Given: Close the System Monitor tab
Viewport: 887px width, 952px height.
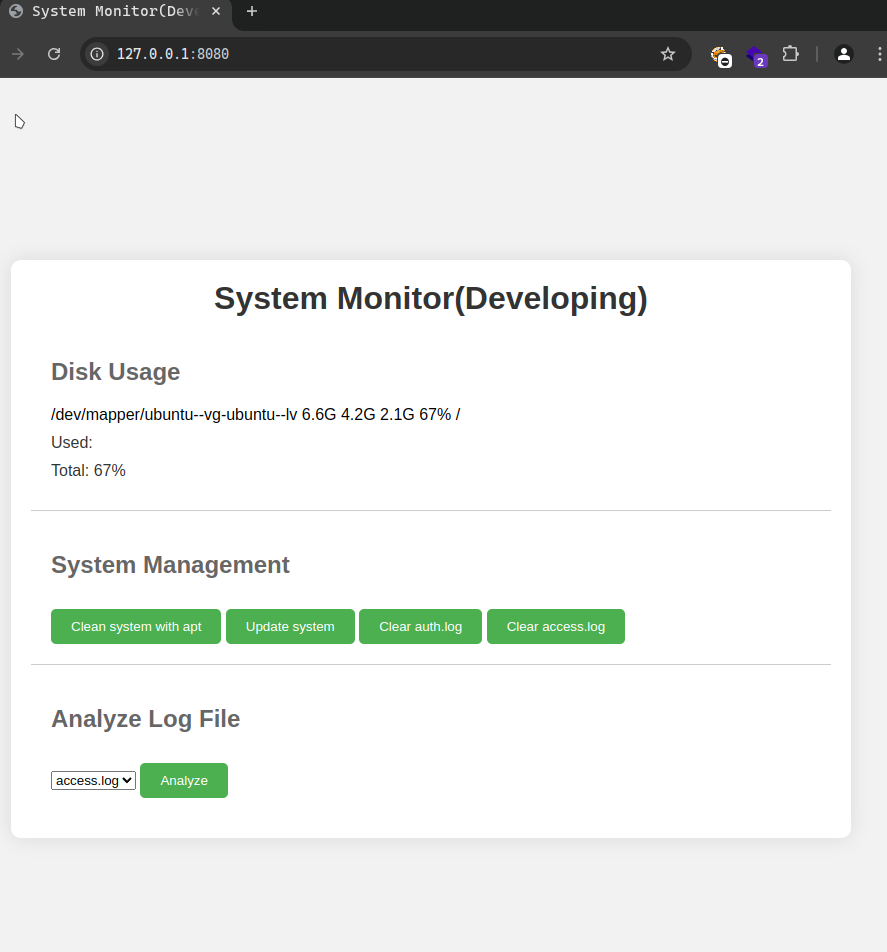Looking at the screenshot, I should click(x=216, y=12).
